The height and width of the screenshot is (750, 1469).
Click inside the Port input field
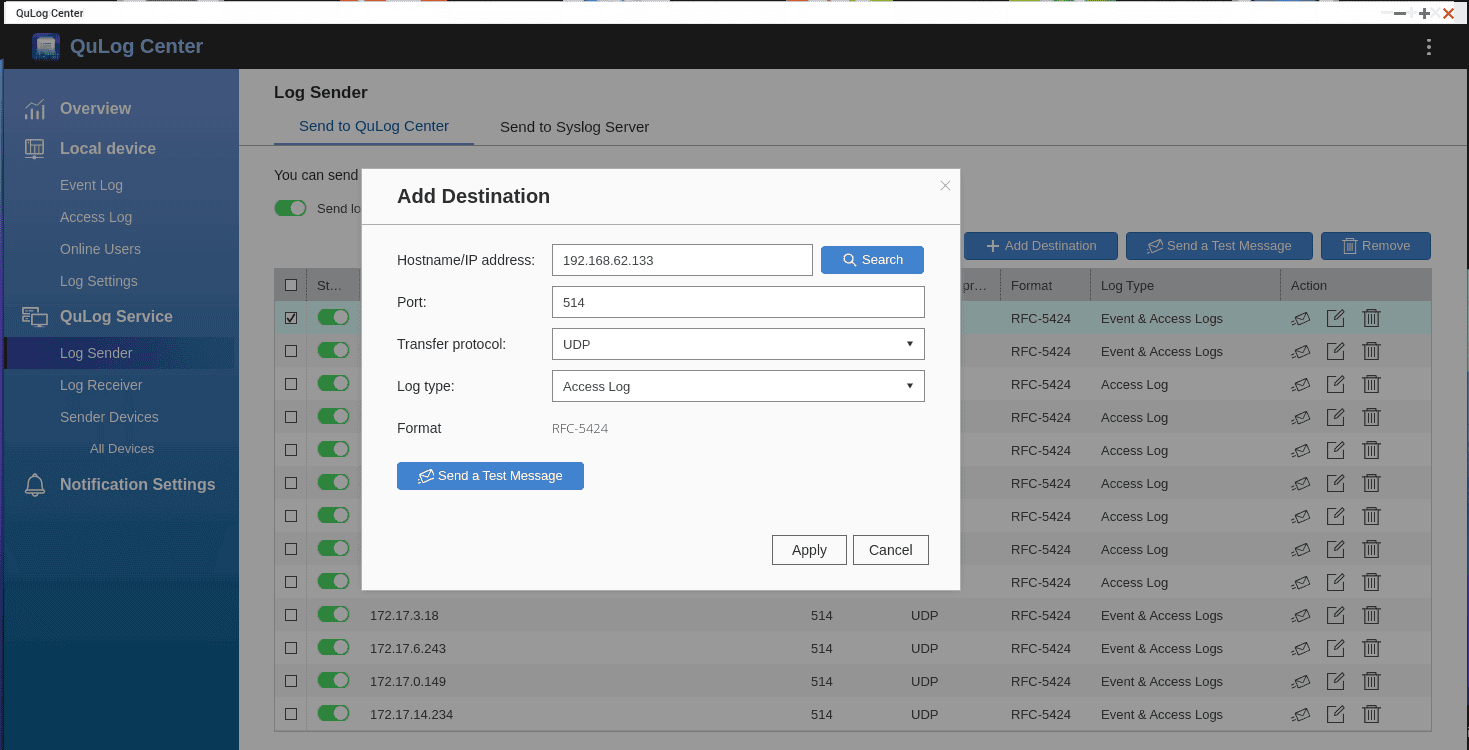point(737,301)
